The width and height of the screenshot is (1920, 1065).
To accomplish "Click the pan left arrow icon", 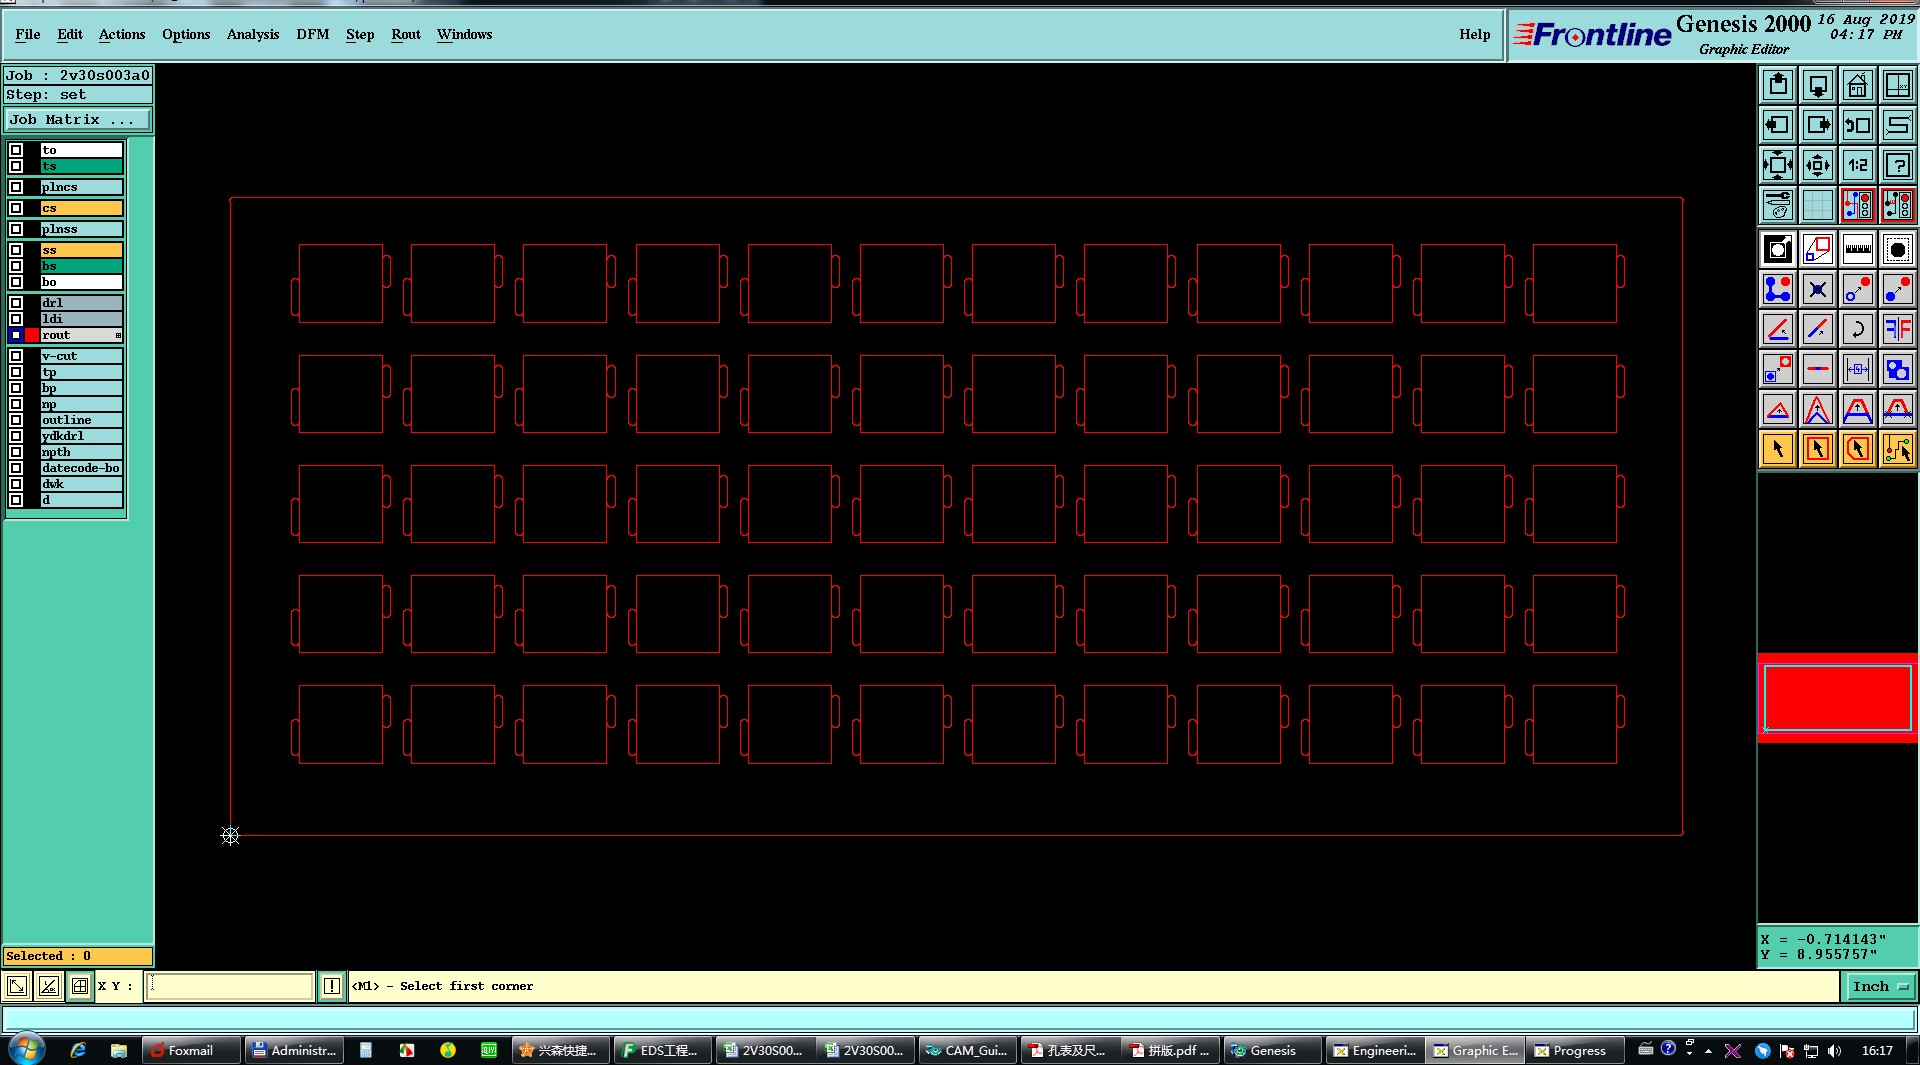I will [1778, 125].
